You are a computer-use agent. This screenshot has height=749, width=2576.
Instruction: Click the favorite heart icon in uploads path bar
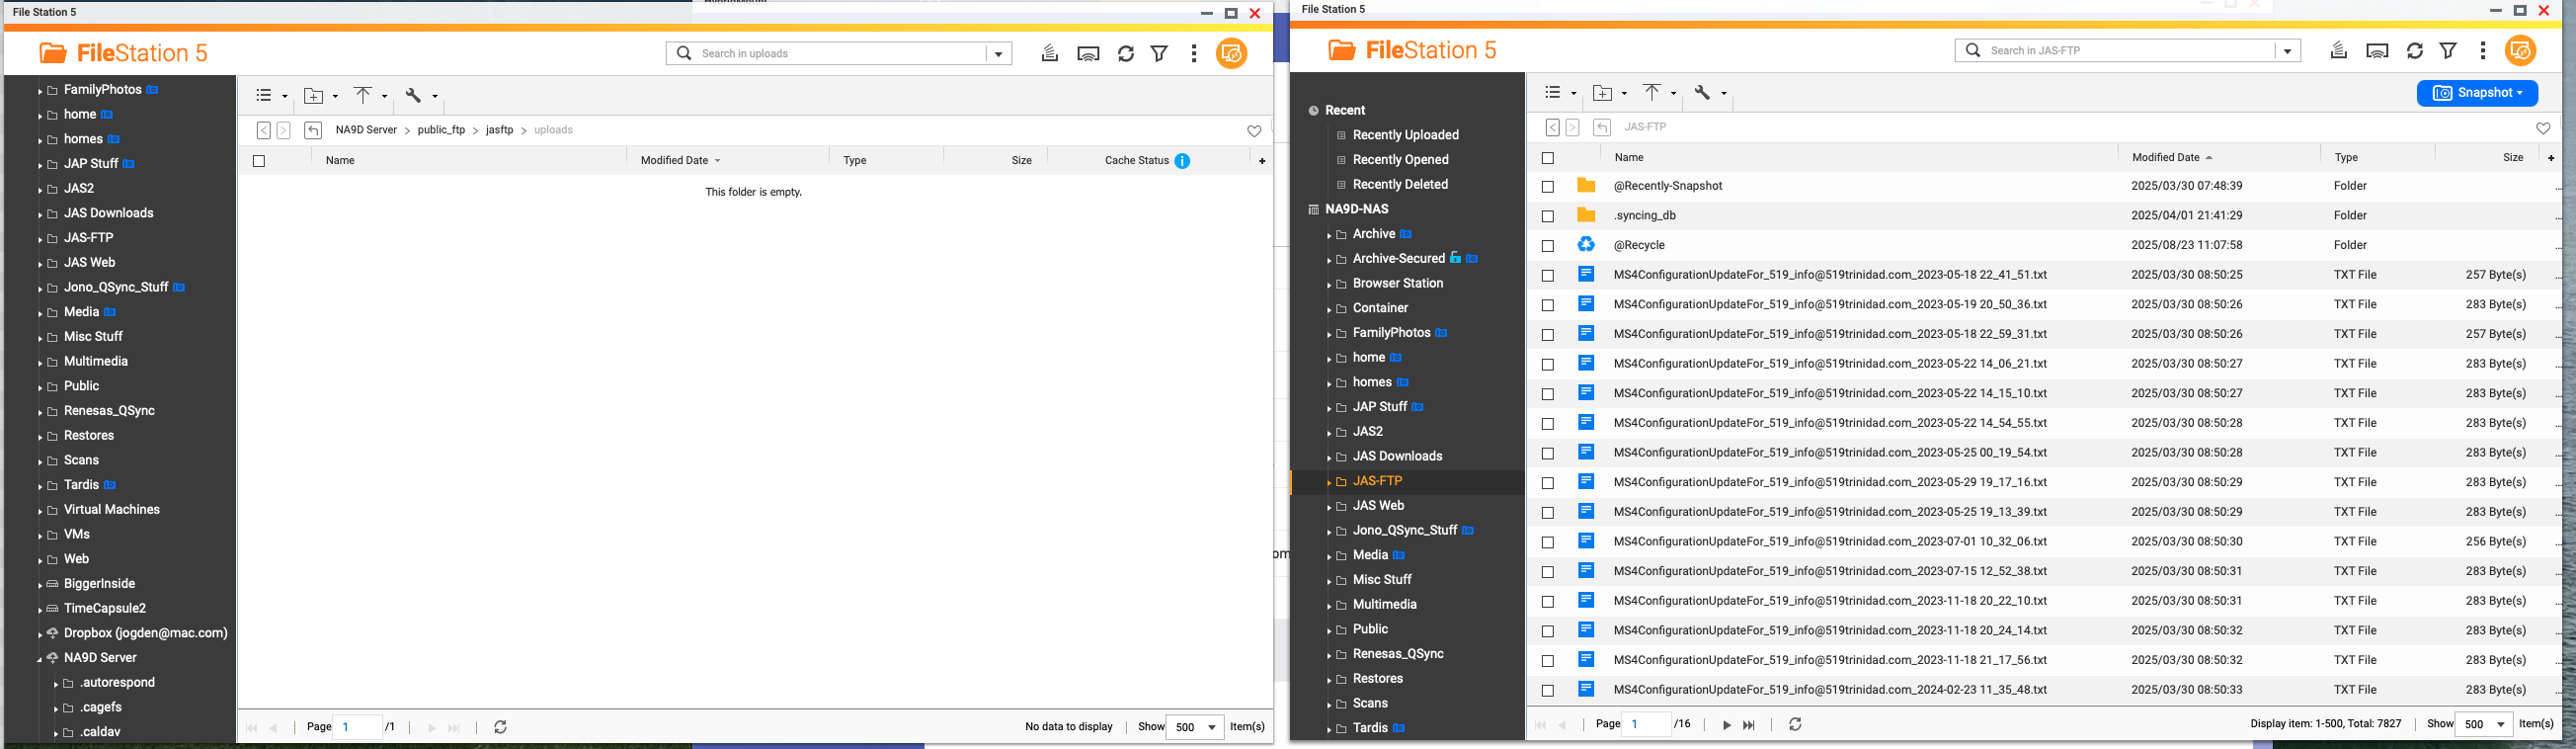(x=1254, y=131)
